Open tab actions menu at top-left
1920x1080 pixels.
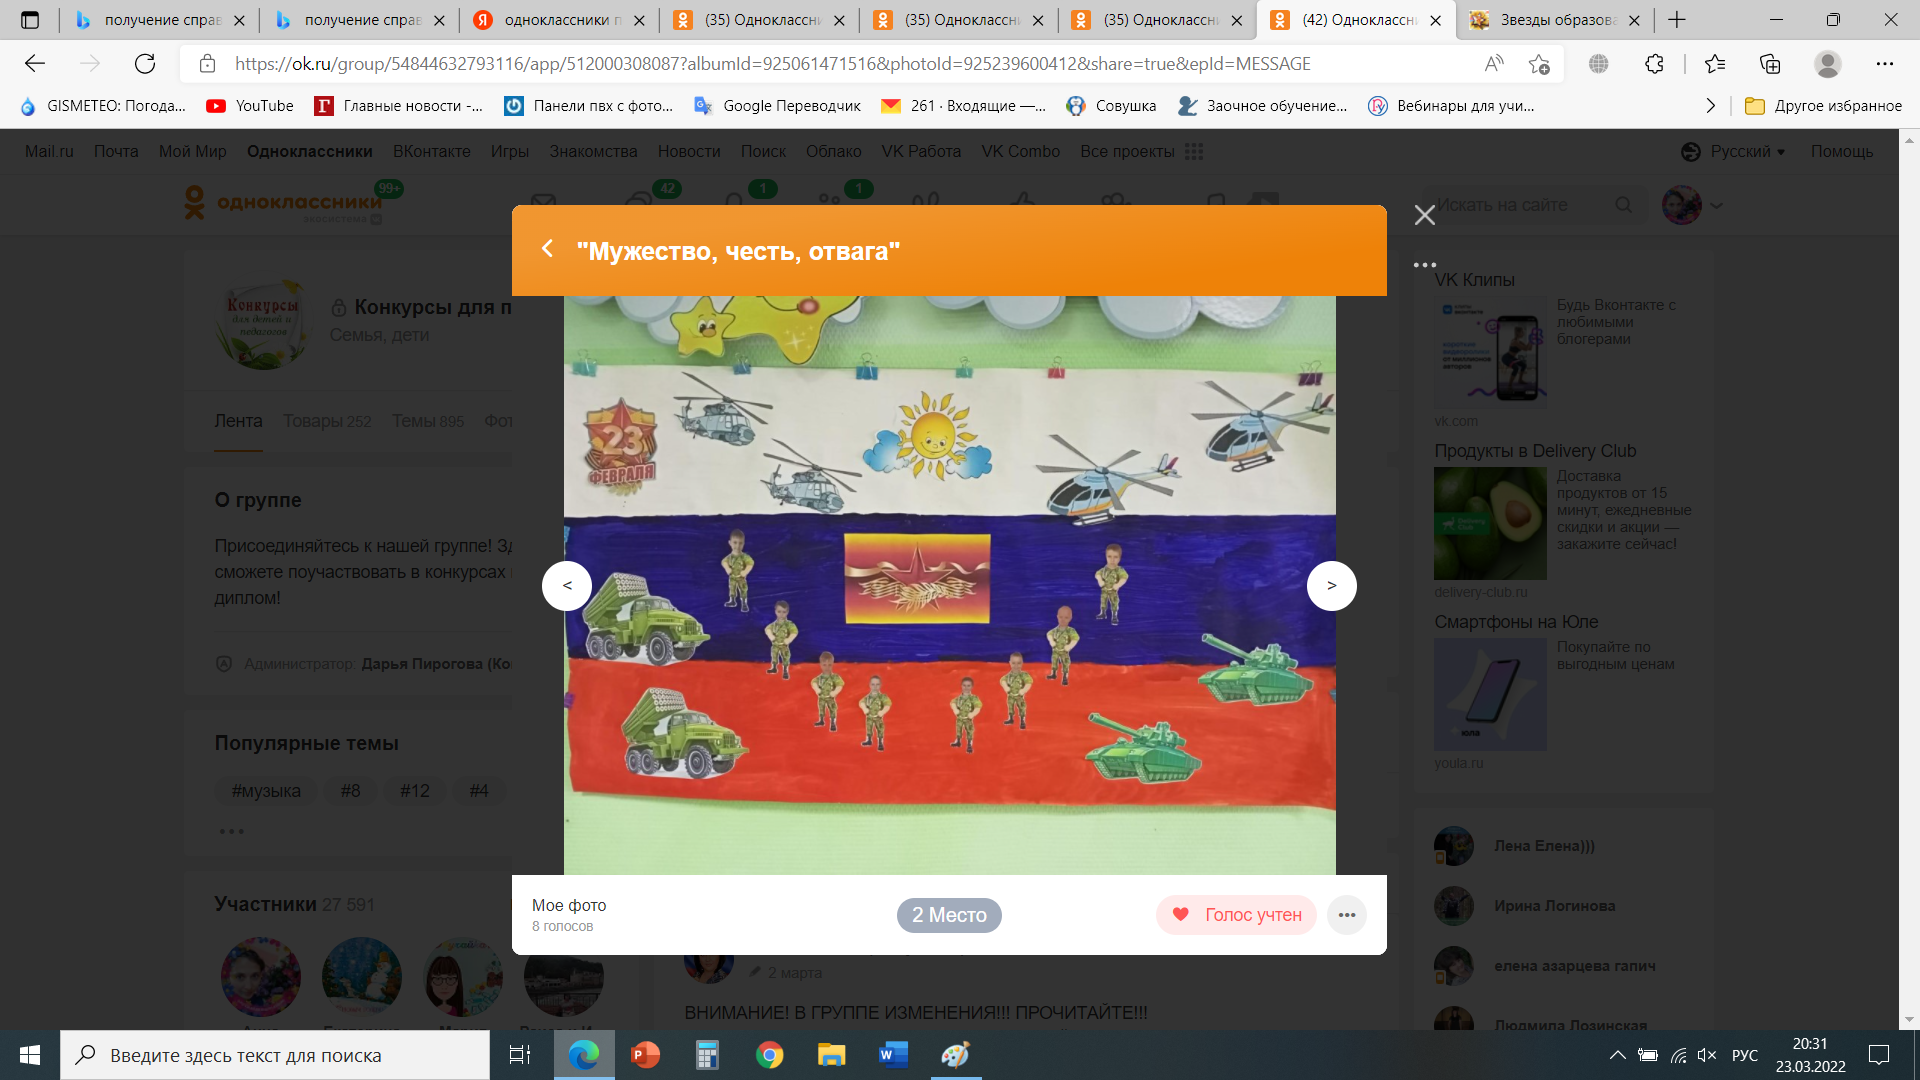(30, 20)
